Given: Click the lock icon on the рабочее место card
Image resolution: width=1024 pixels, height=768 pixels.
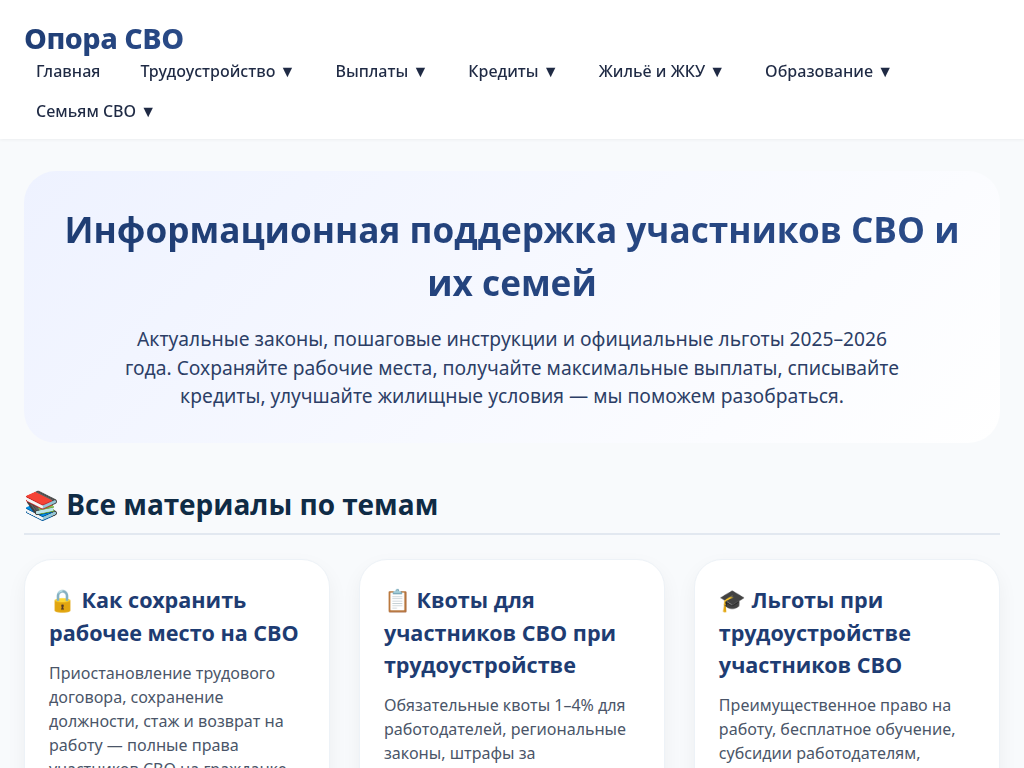Looking at the screenshot, I should coord(62,601).
